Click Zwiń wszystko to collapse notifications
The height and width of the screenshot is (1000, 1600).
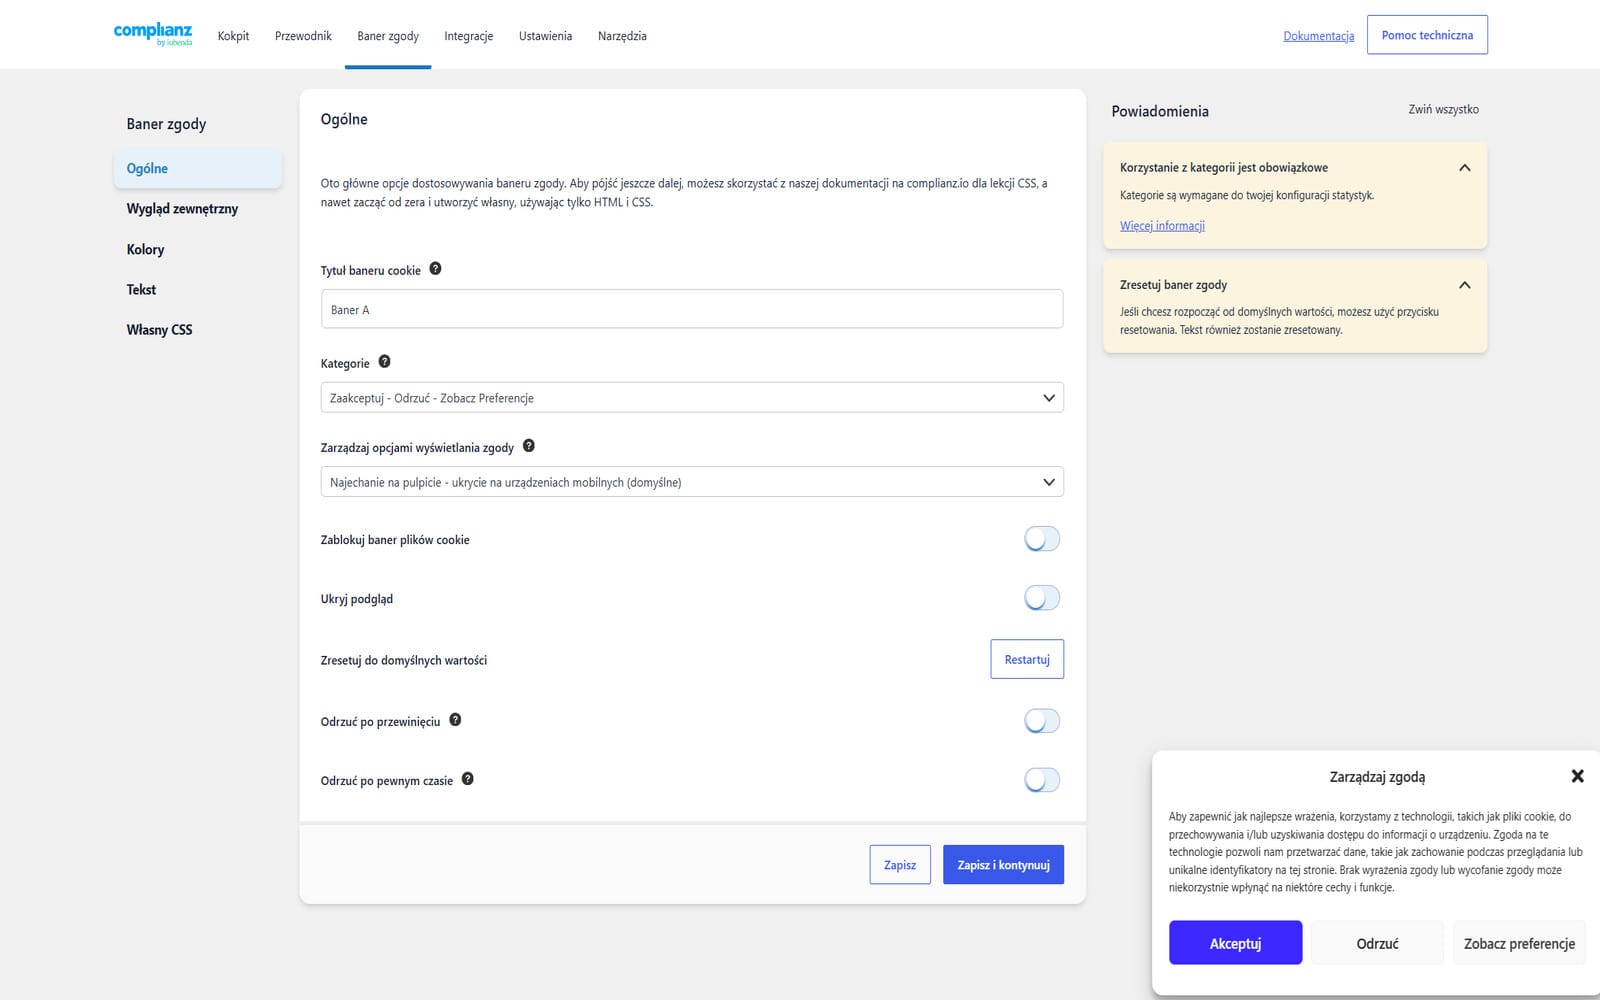coord(1443,110)
